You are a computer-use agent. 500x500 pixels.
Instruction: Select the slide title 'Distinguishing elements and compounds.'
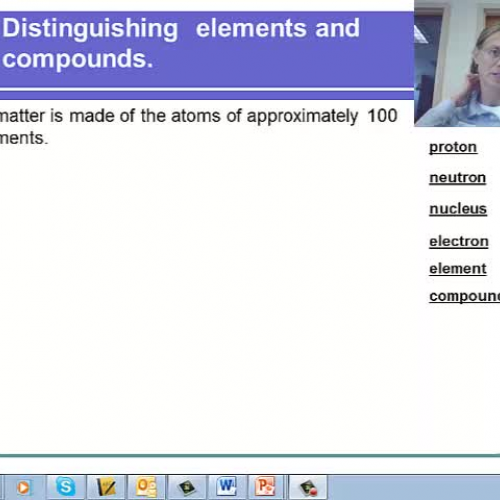pos(181,43)
